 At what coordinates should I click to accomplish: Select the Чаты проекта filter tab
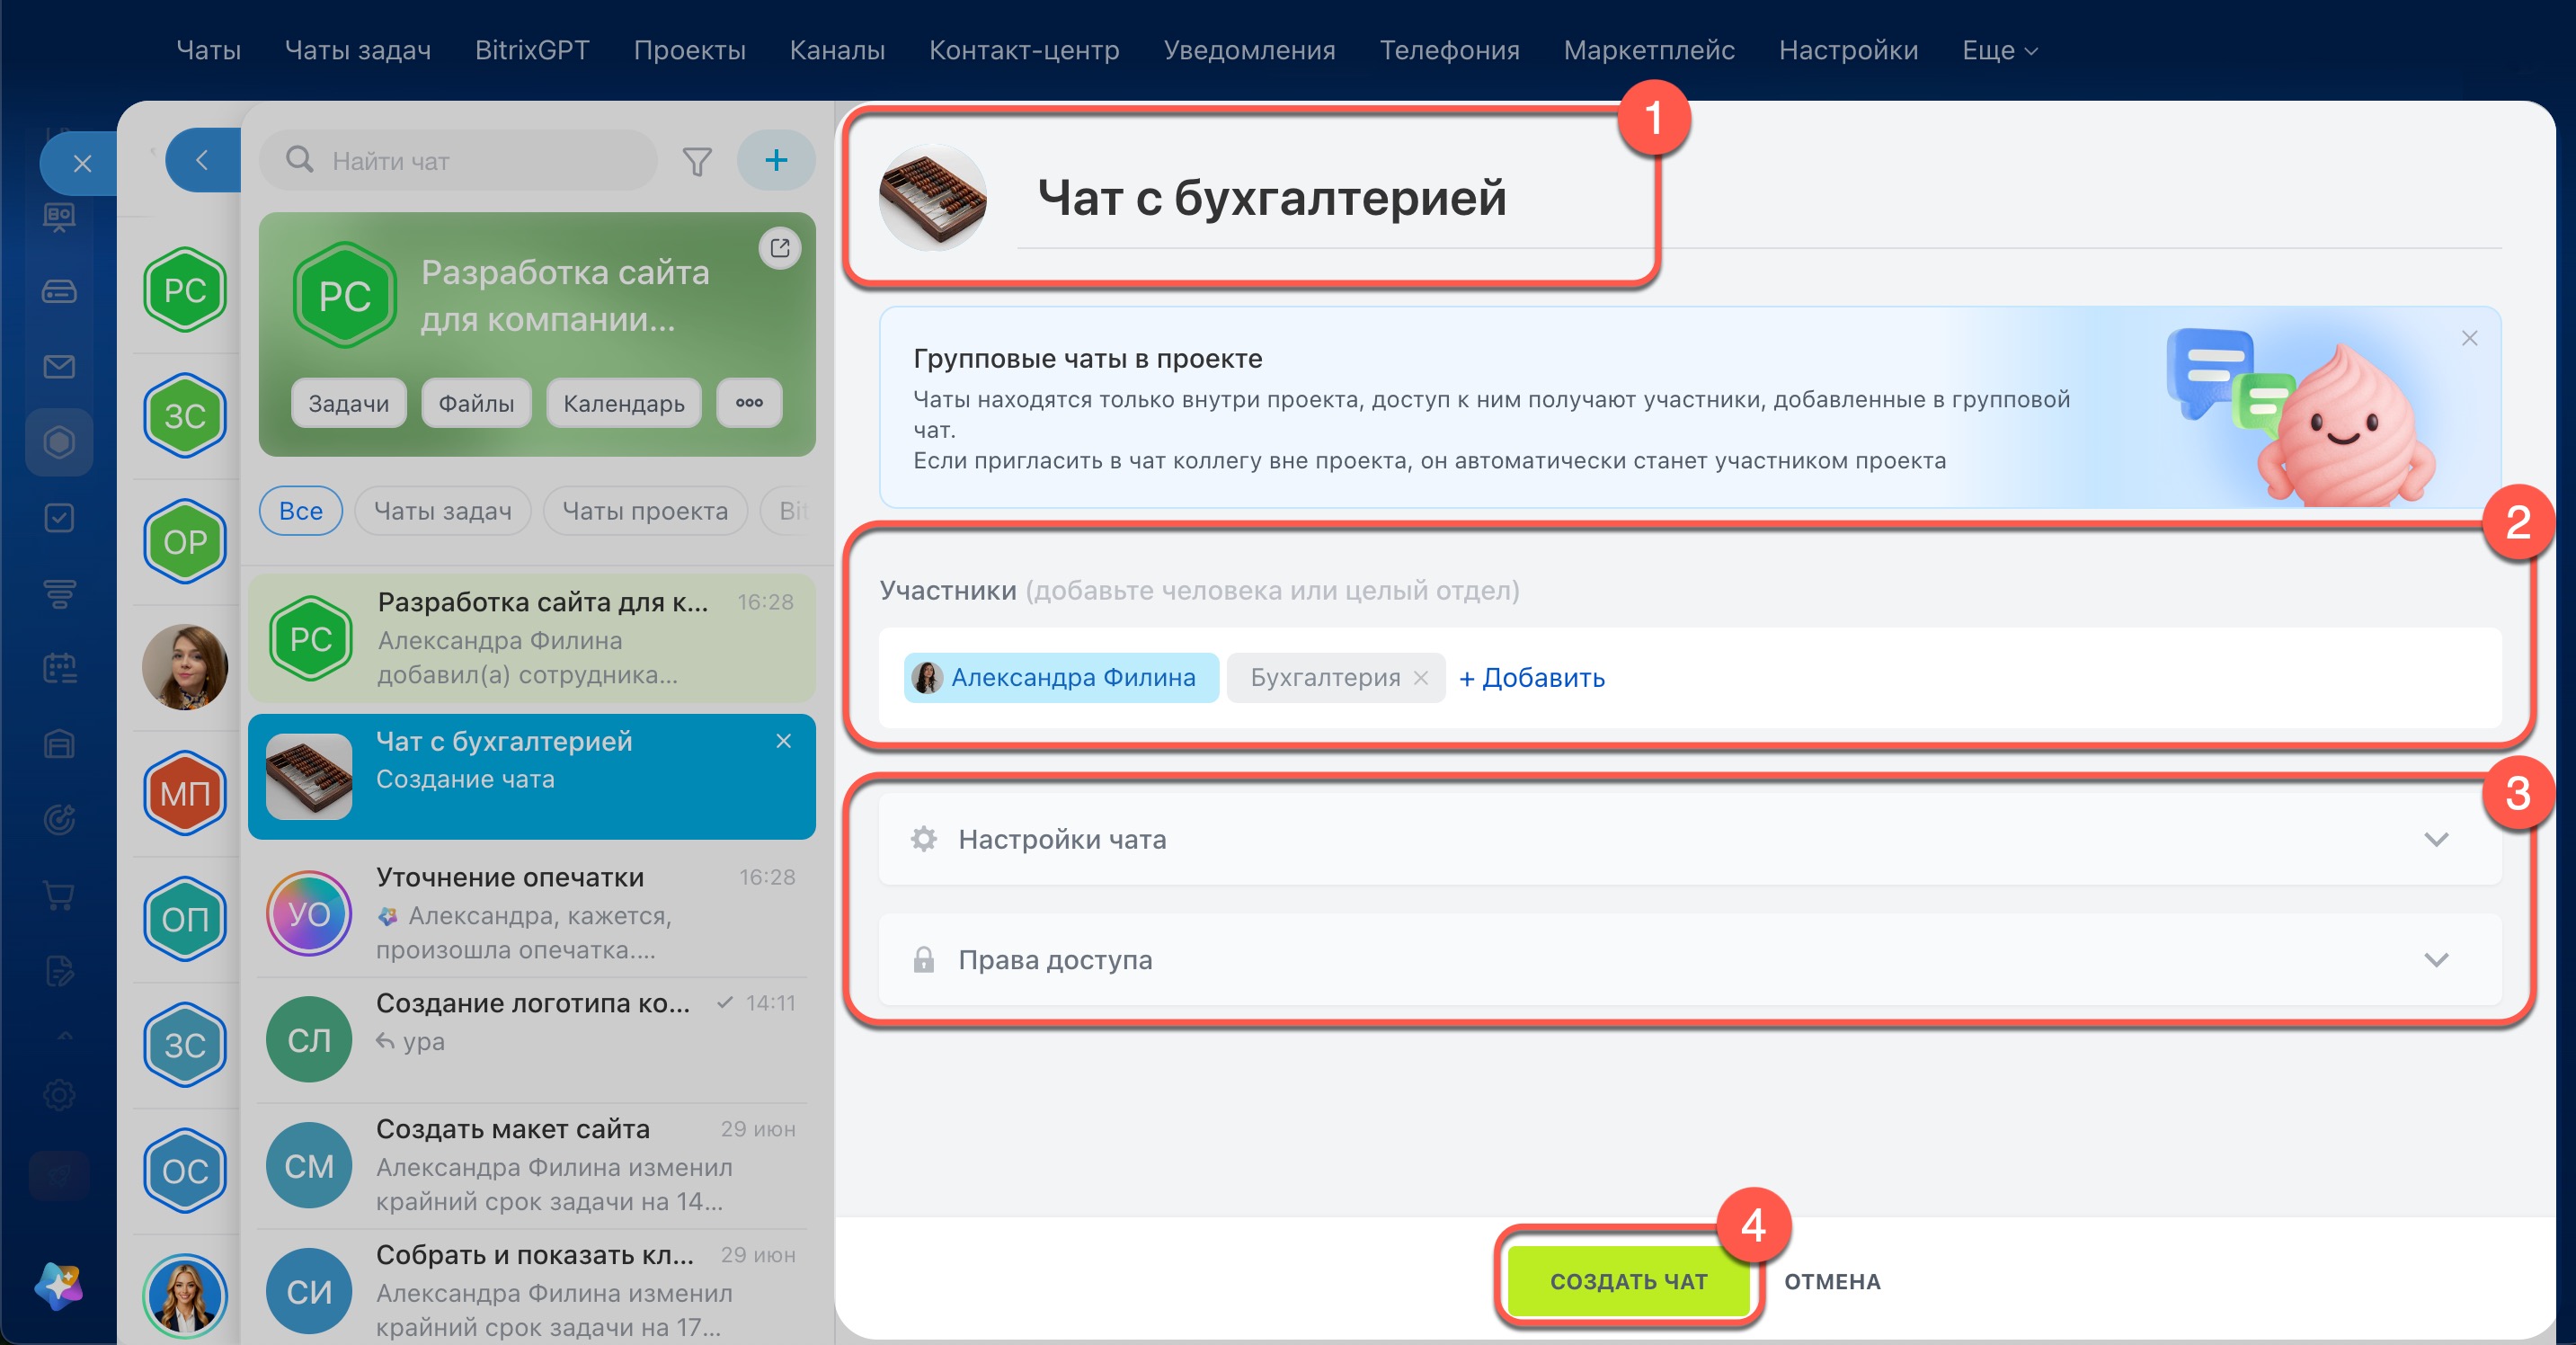(x=645, y=511)
